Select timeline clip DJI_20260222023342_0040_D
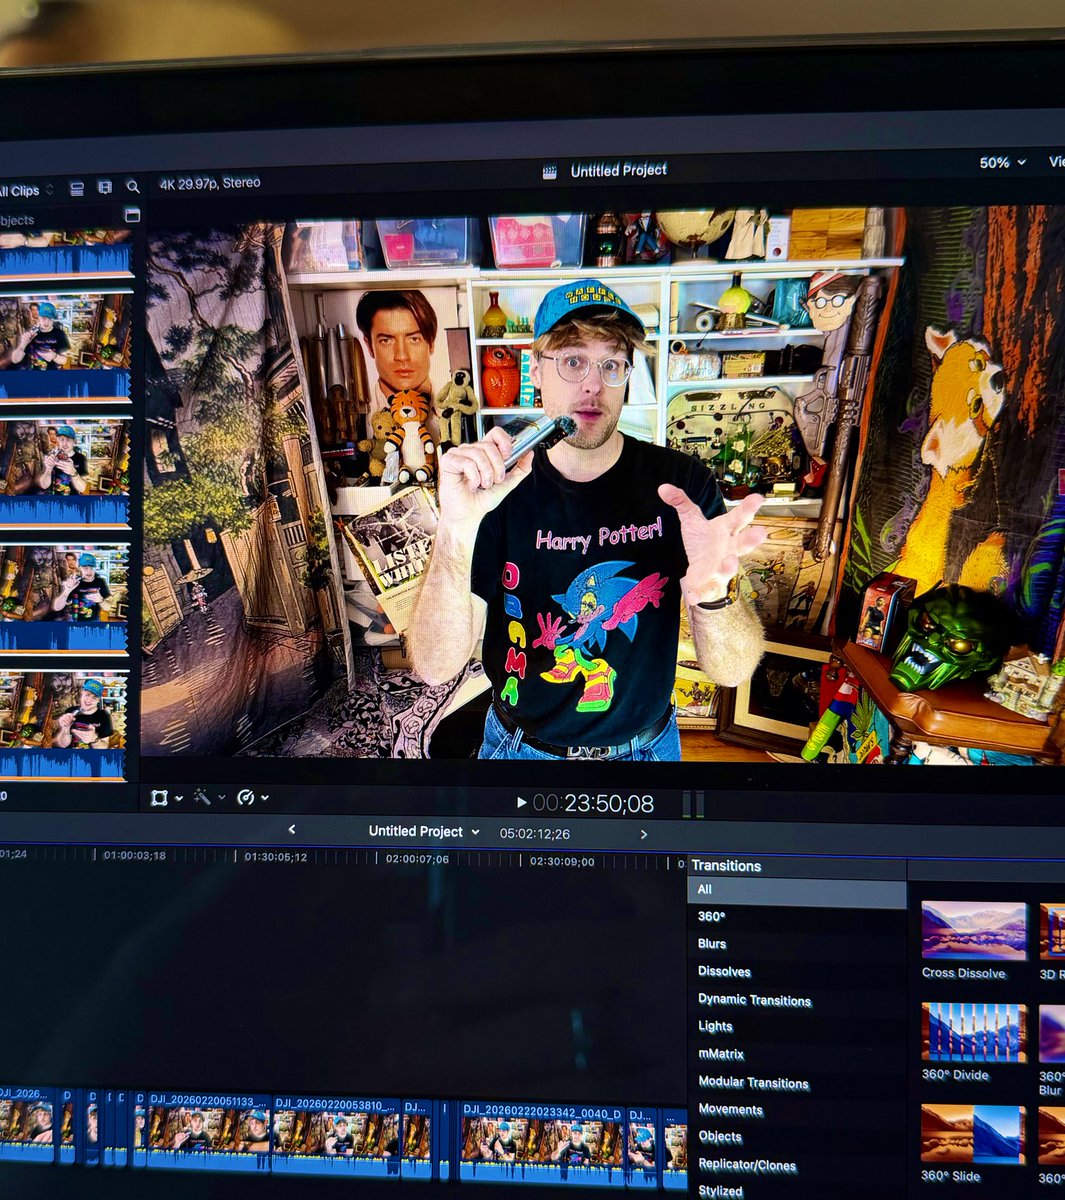The image size is (1065, 1200). coord(542,1145)
